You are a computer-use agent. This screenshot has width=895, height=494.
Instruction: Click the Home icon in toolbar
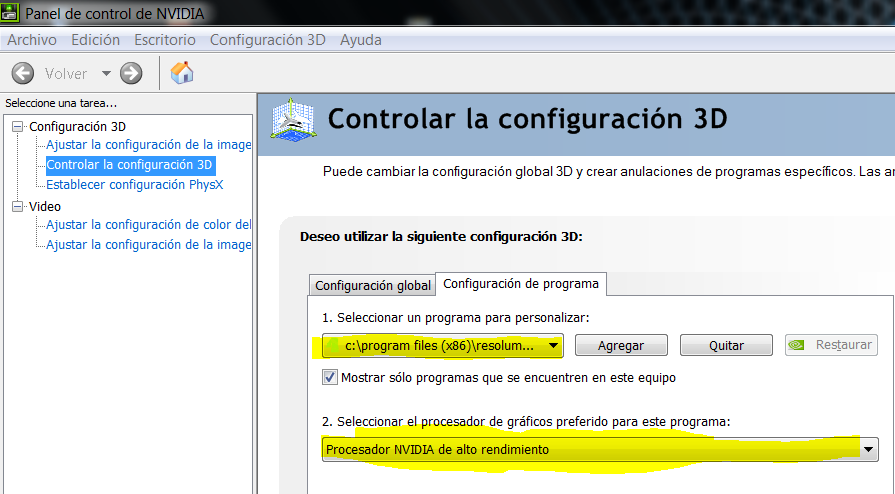click(x=182, y=73)
